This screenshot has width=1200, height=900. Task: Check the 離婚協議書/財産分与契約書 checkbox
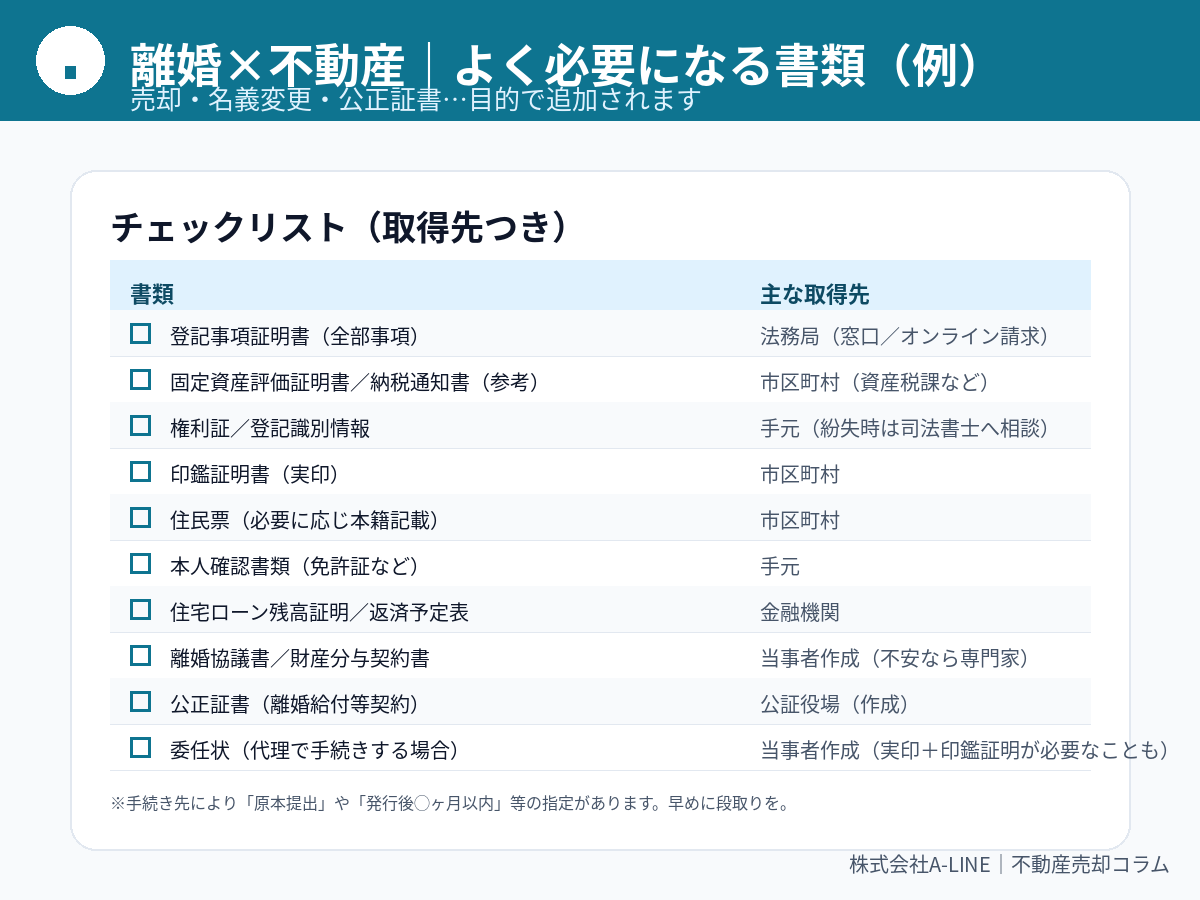pos(140,656)
